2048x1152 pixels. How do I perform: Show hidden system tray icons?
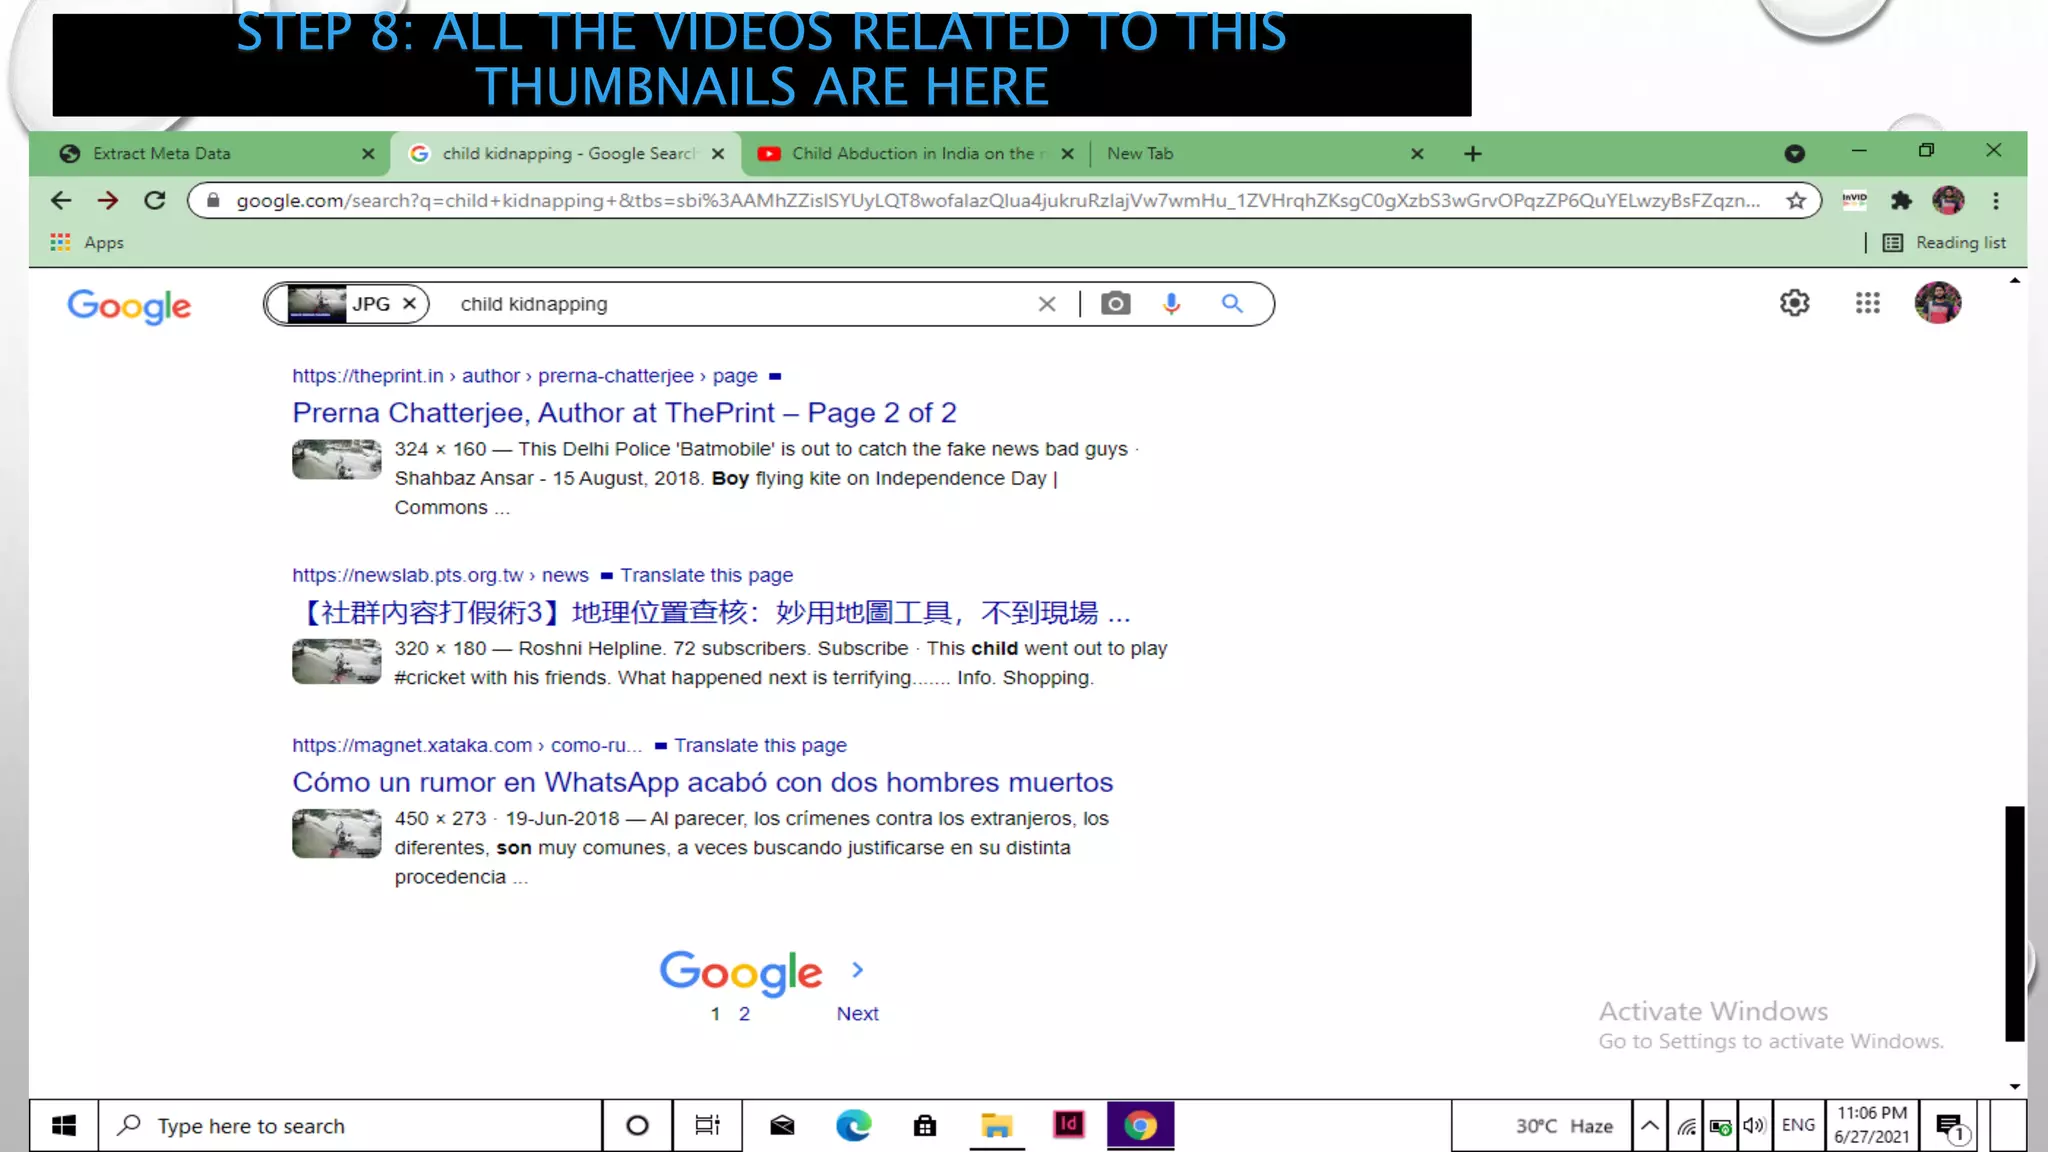tap(1649, 1126)
